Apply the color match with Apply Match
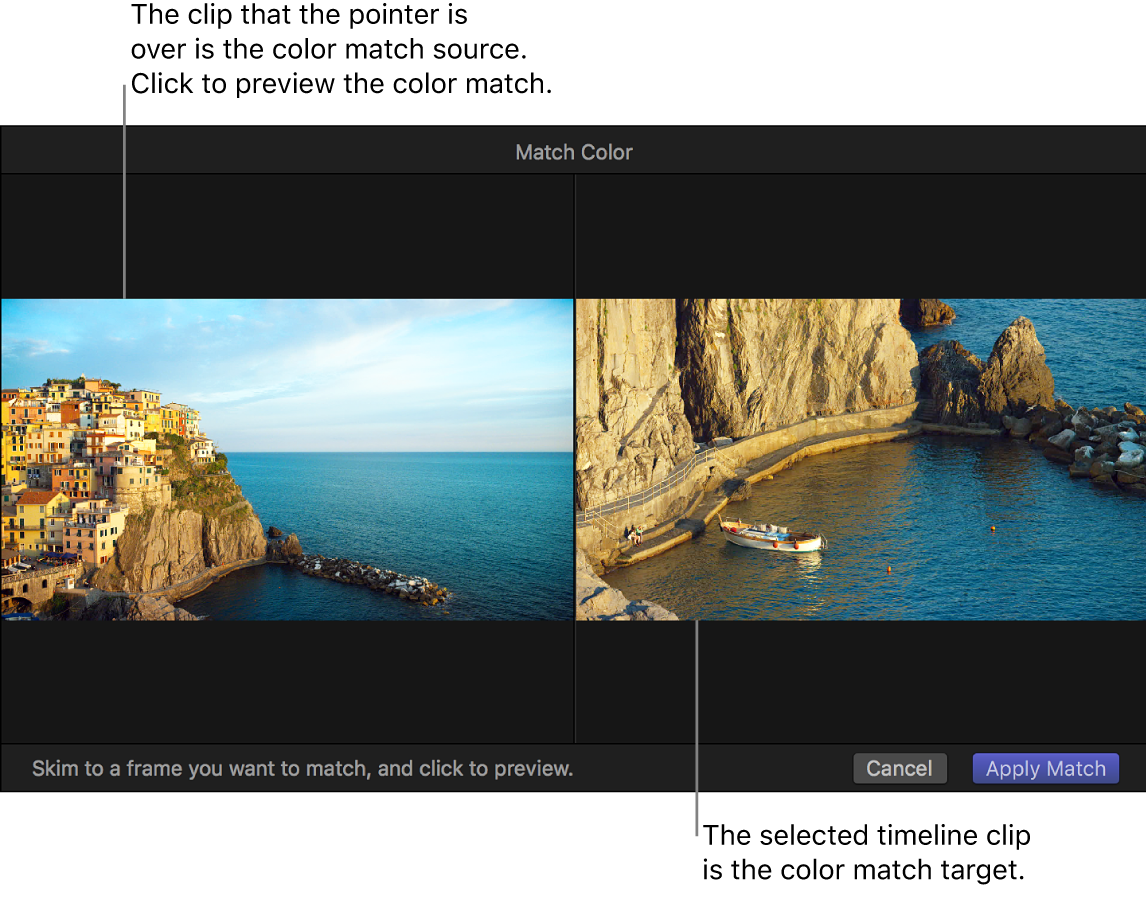Screen dimensions: 1146x900 pos(1045,768)
